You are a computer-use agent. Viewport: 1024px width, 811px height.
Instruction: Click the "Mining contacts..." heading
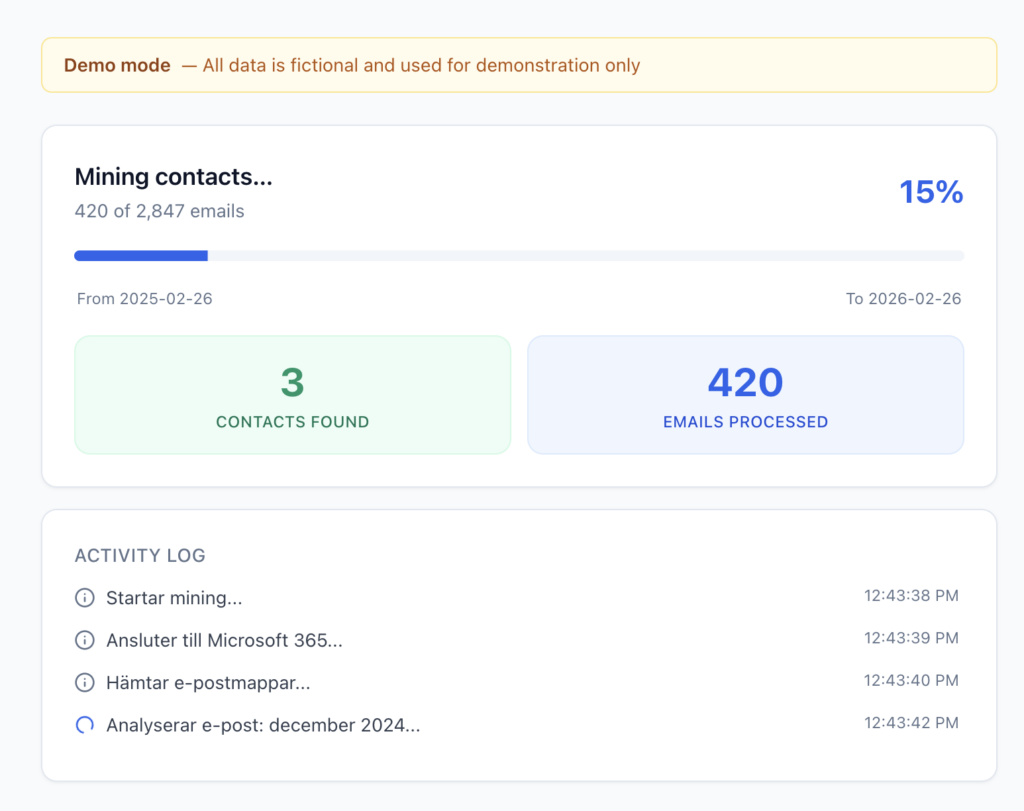pyautogui.click(x=174, y=177)
